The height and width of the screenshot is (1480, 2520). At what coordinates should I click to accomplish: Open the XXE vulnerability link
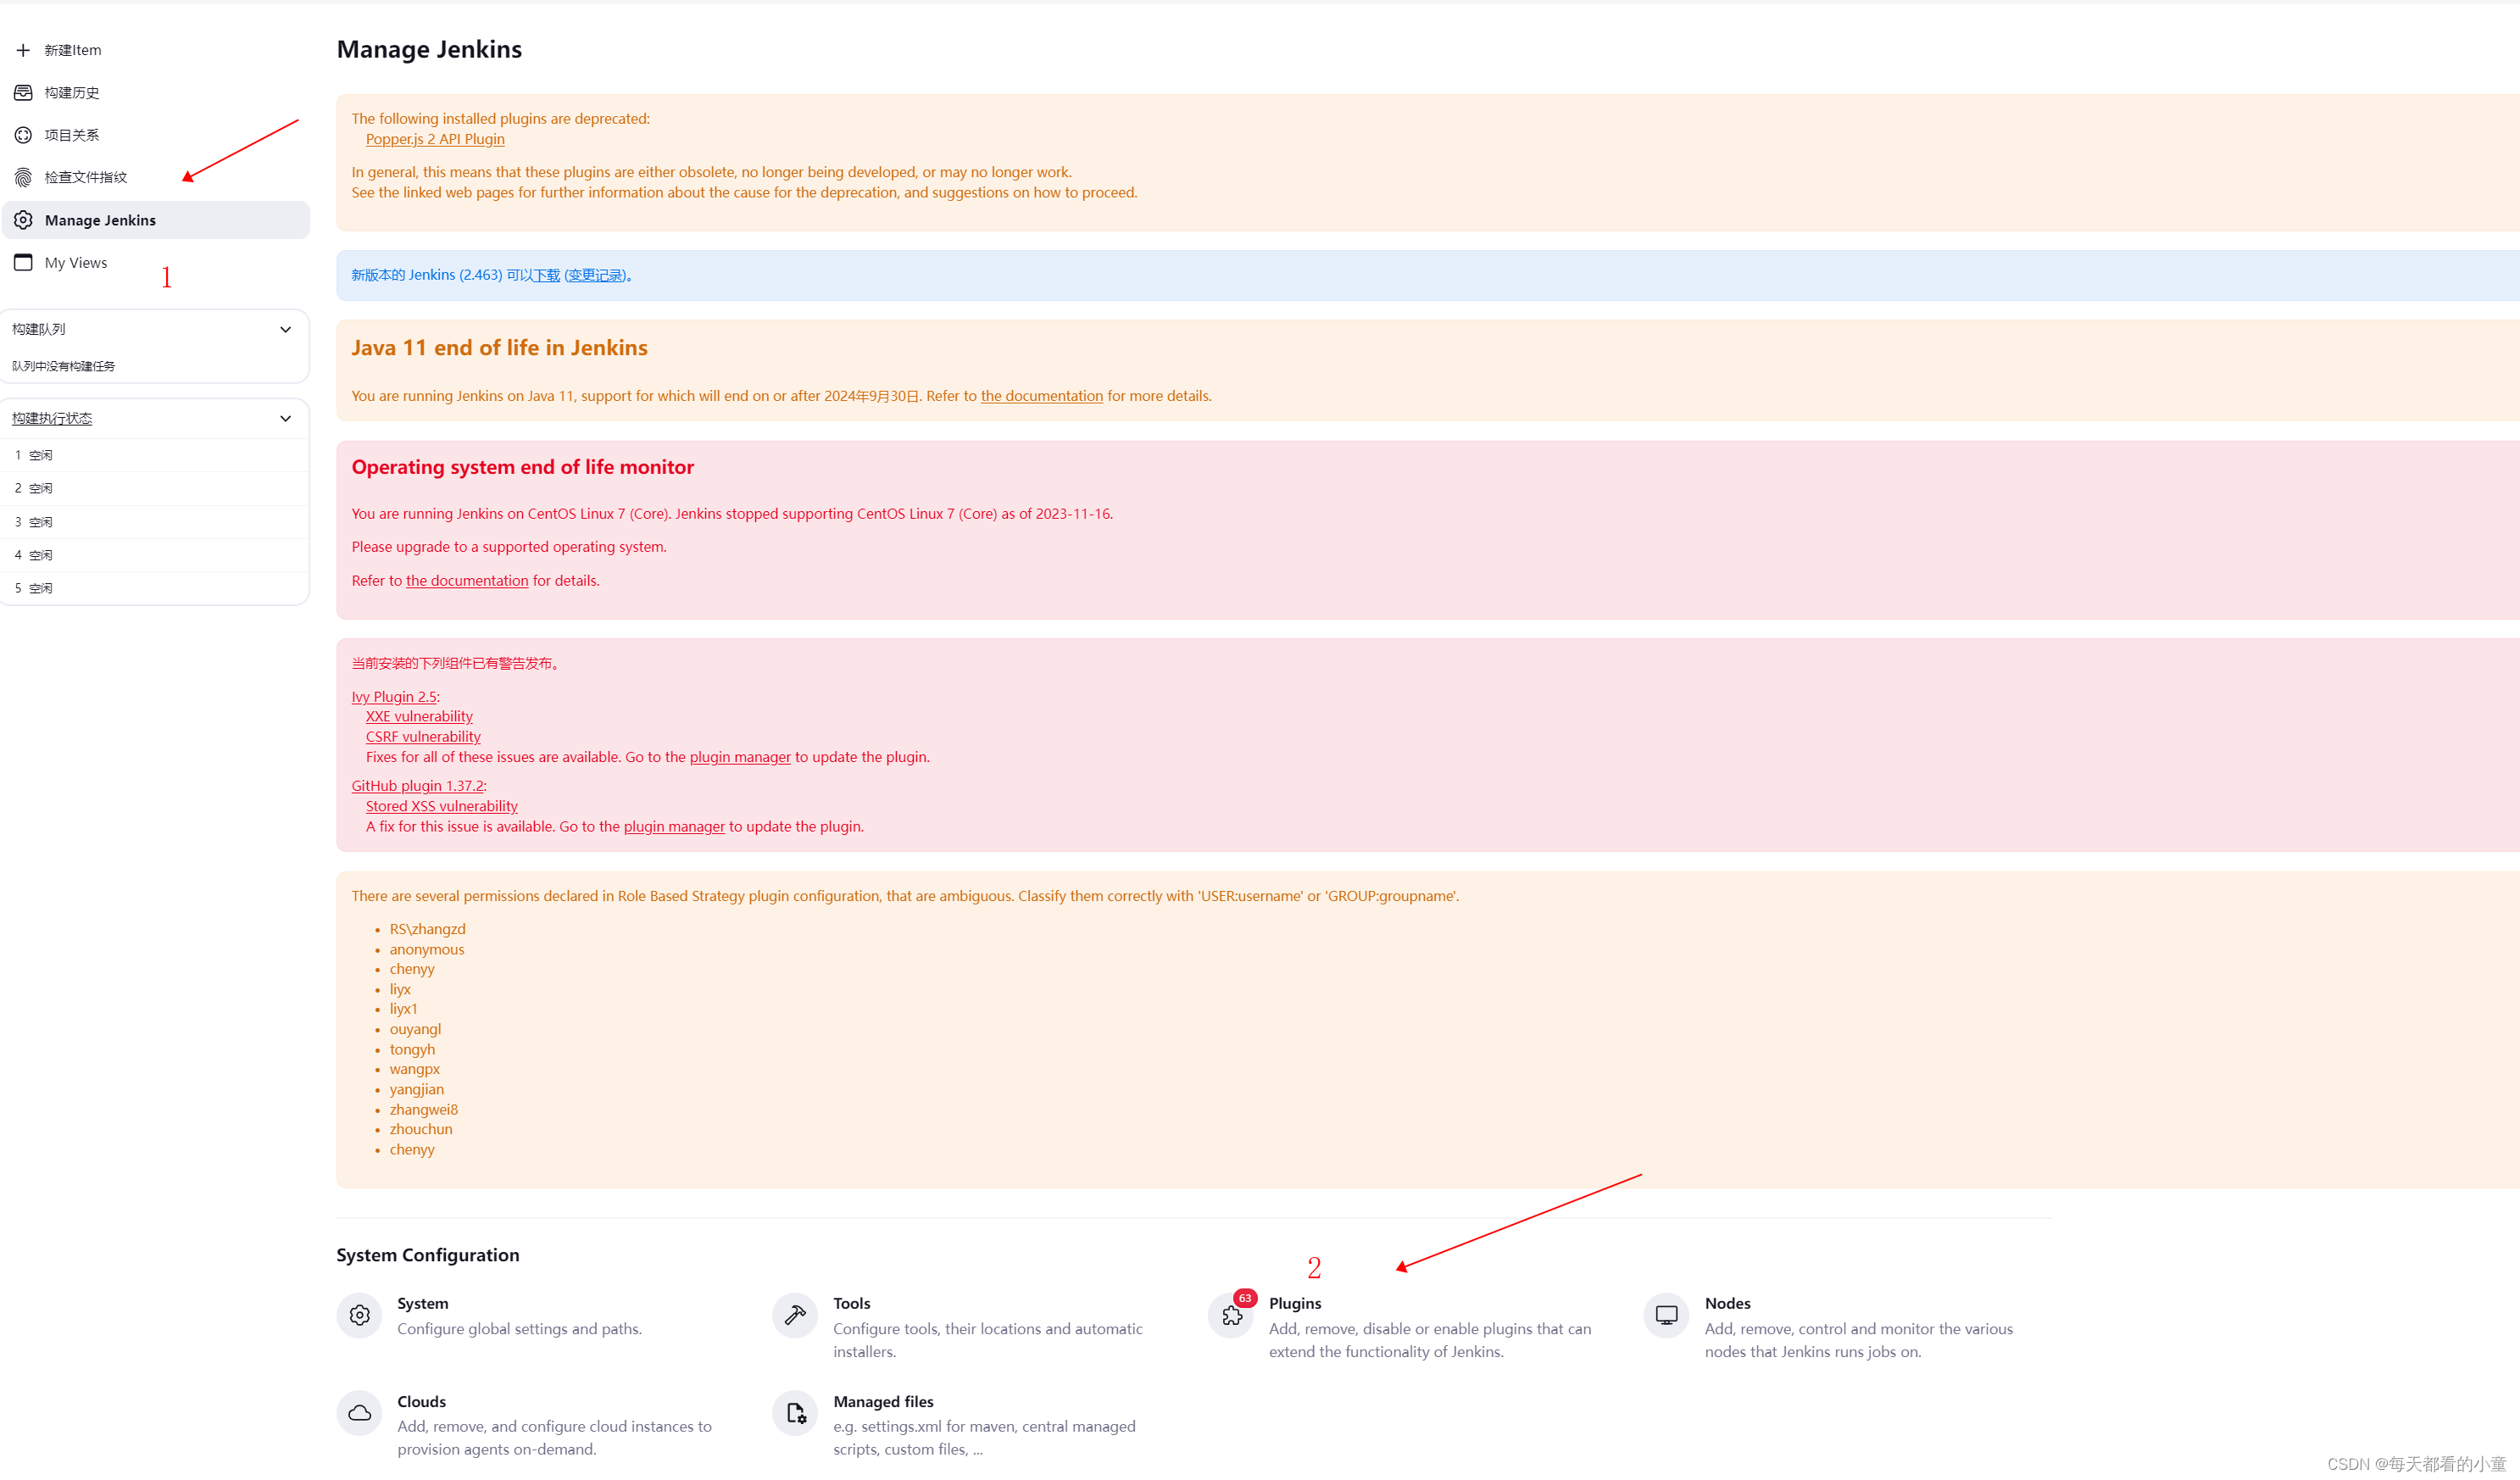click(x=418, y=716)
